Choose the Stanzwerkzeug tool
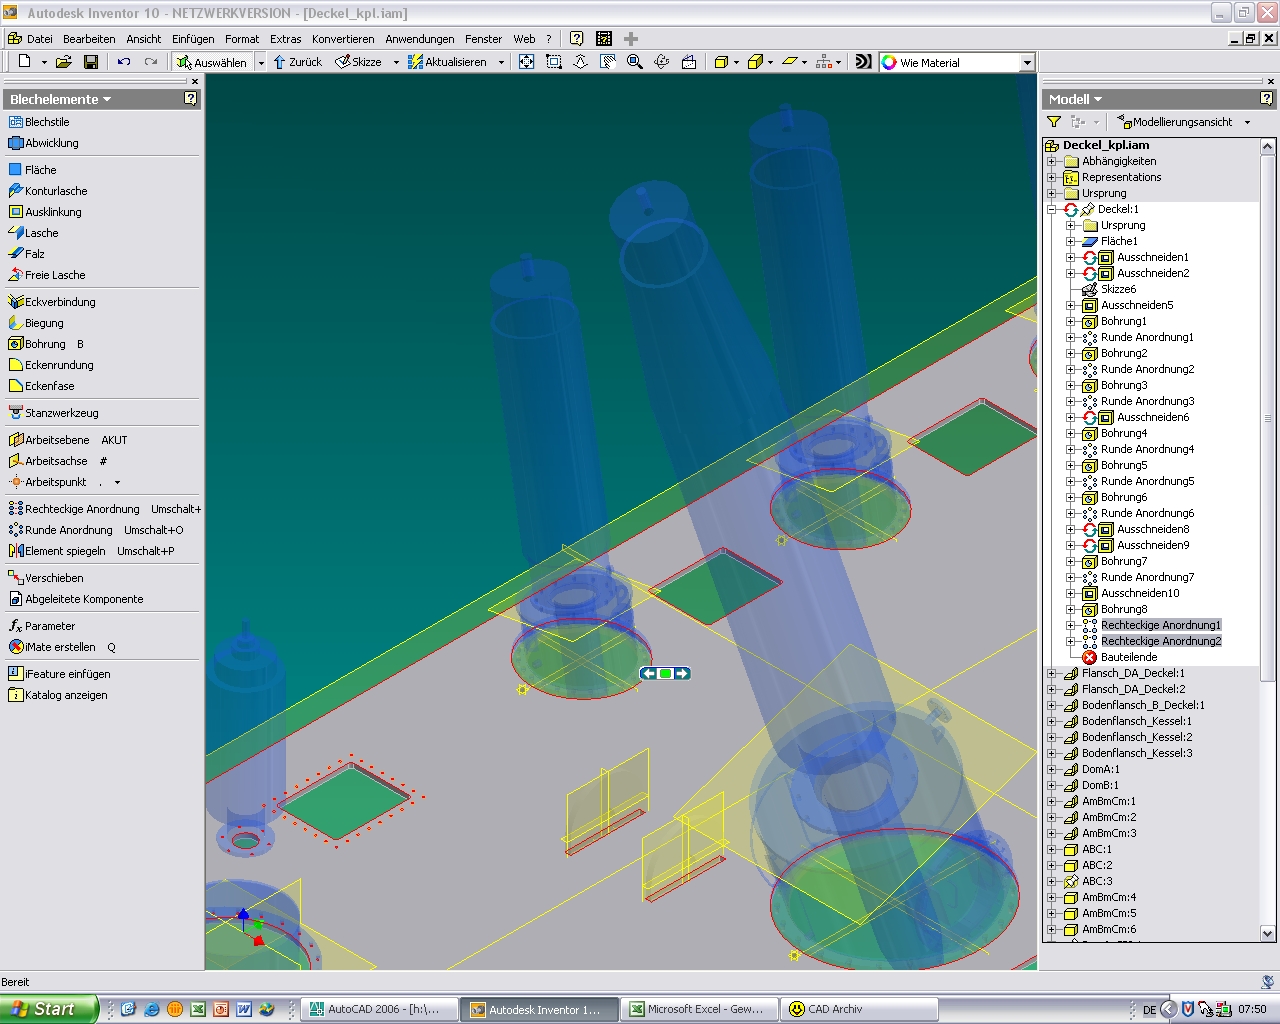Screen dimensions: 1280x1024 [61, 413]
